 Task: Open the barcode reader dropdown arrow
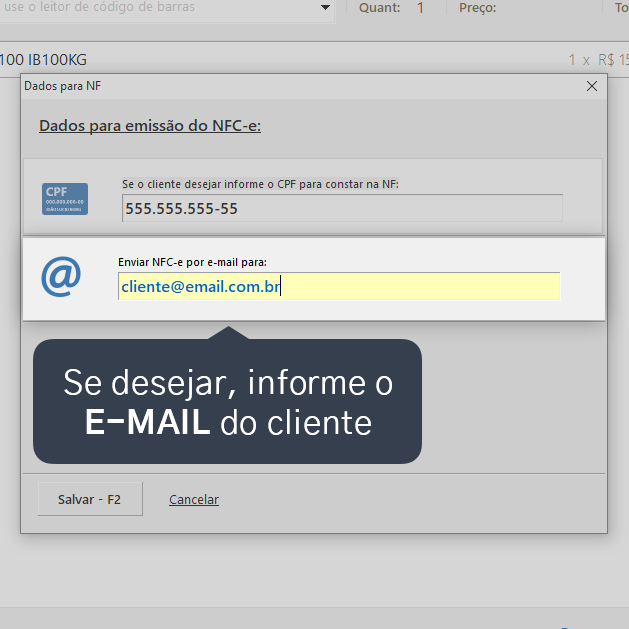point(326,8)
